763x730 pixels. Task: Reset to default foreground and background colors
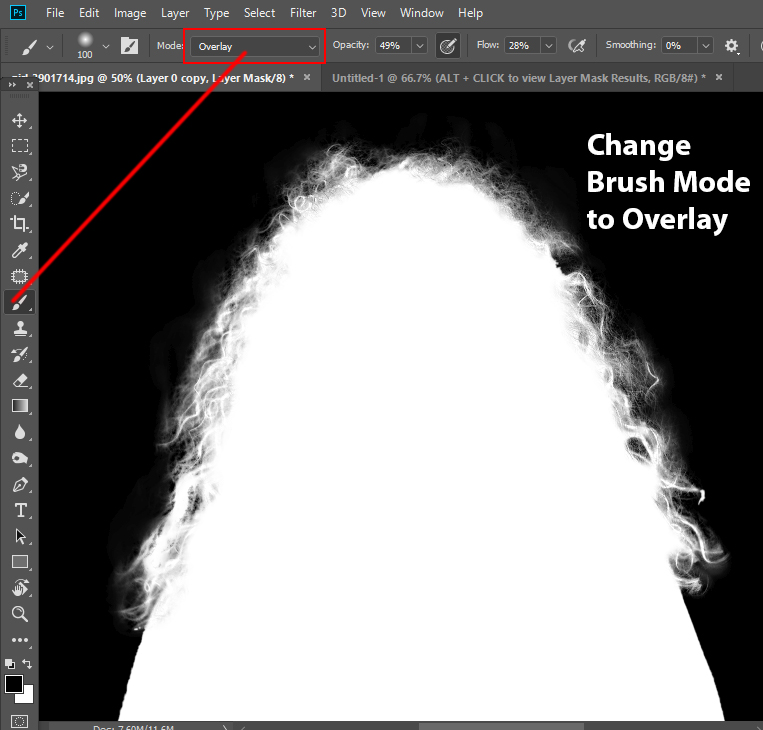tap(10, 663)
